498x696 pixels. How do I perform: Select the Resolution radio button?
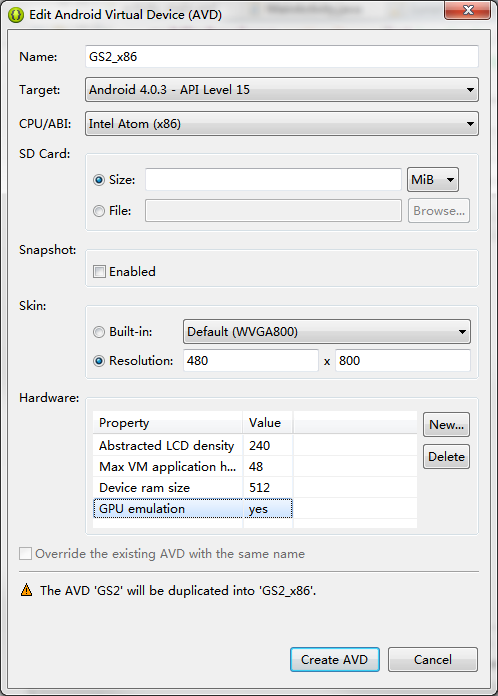click(x=99, y=361)
